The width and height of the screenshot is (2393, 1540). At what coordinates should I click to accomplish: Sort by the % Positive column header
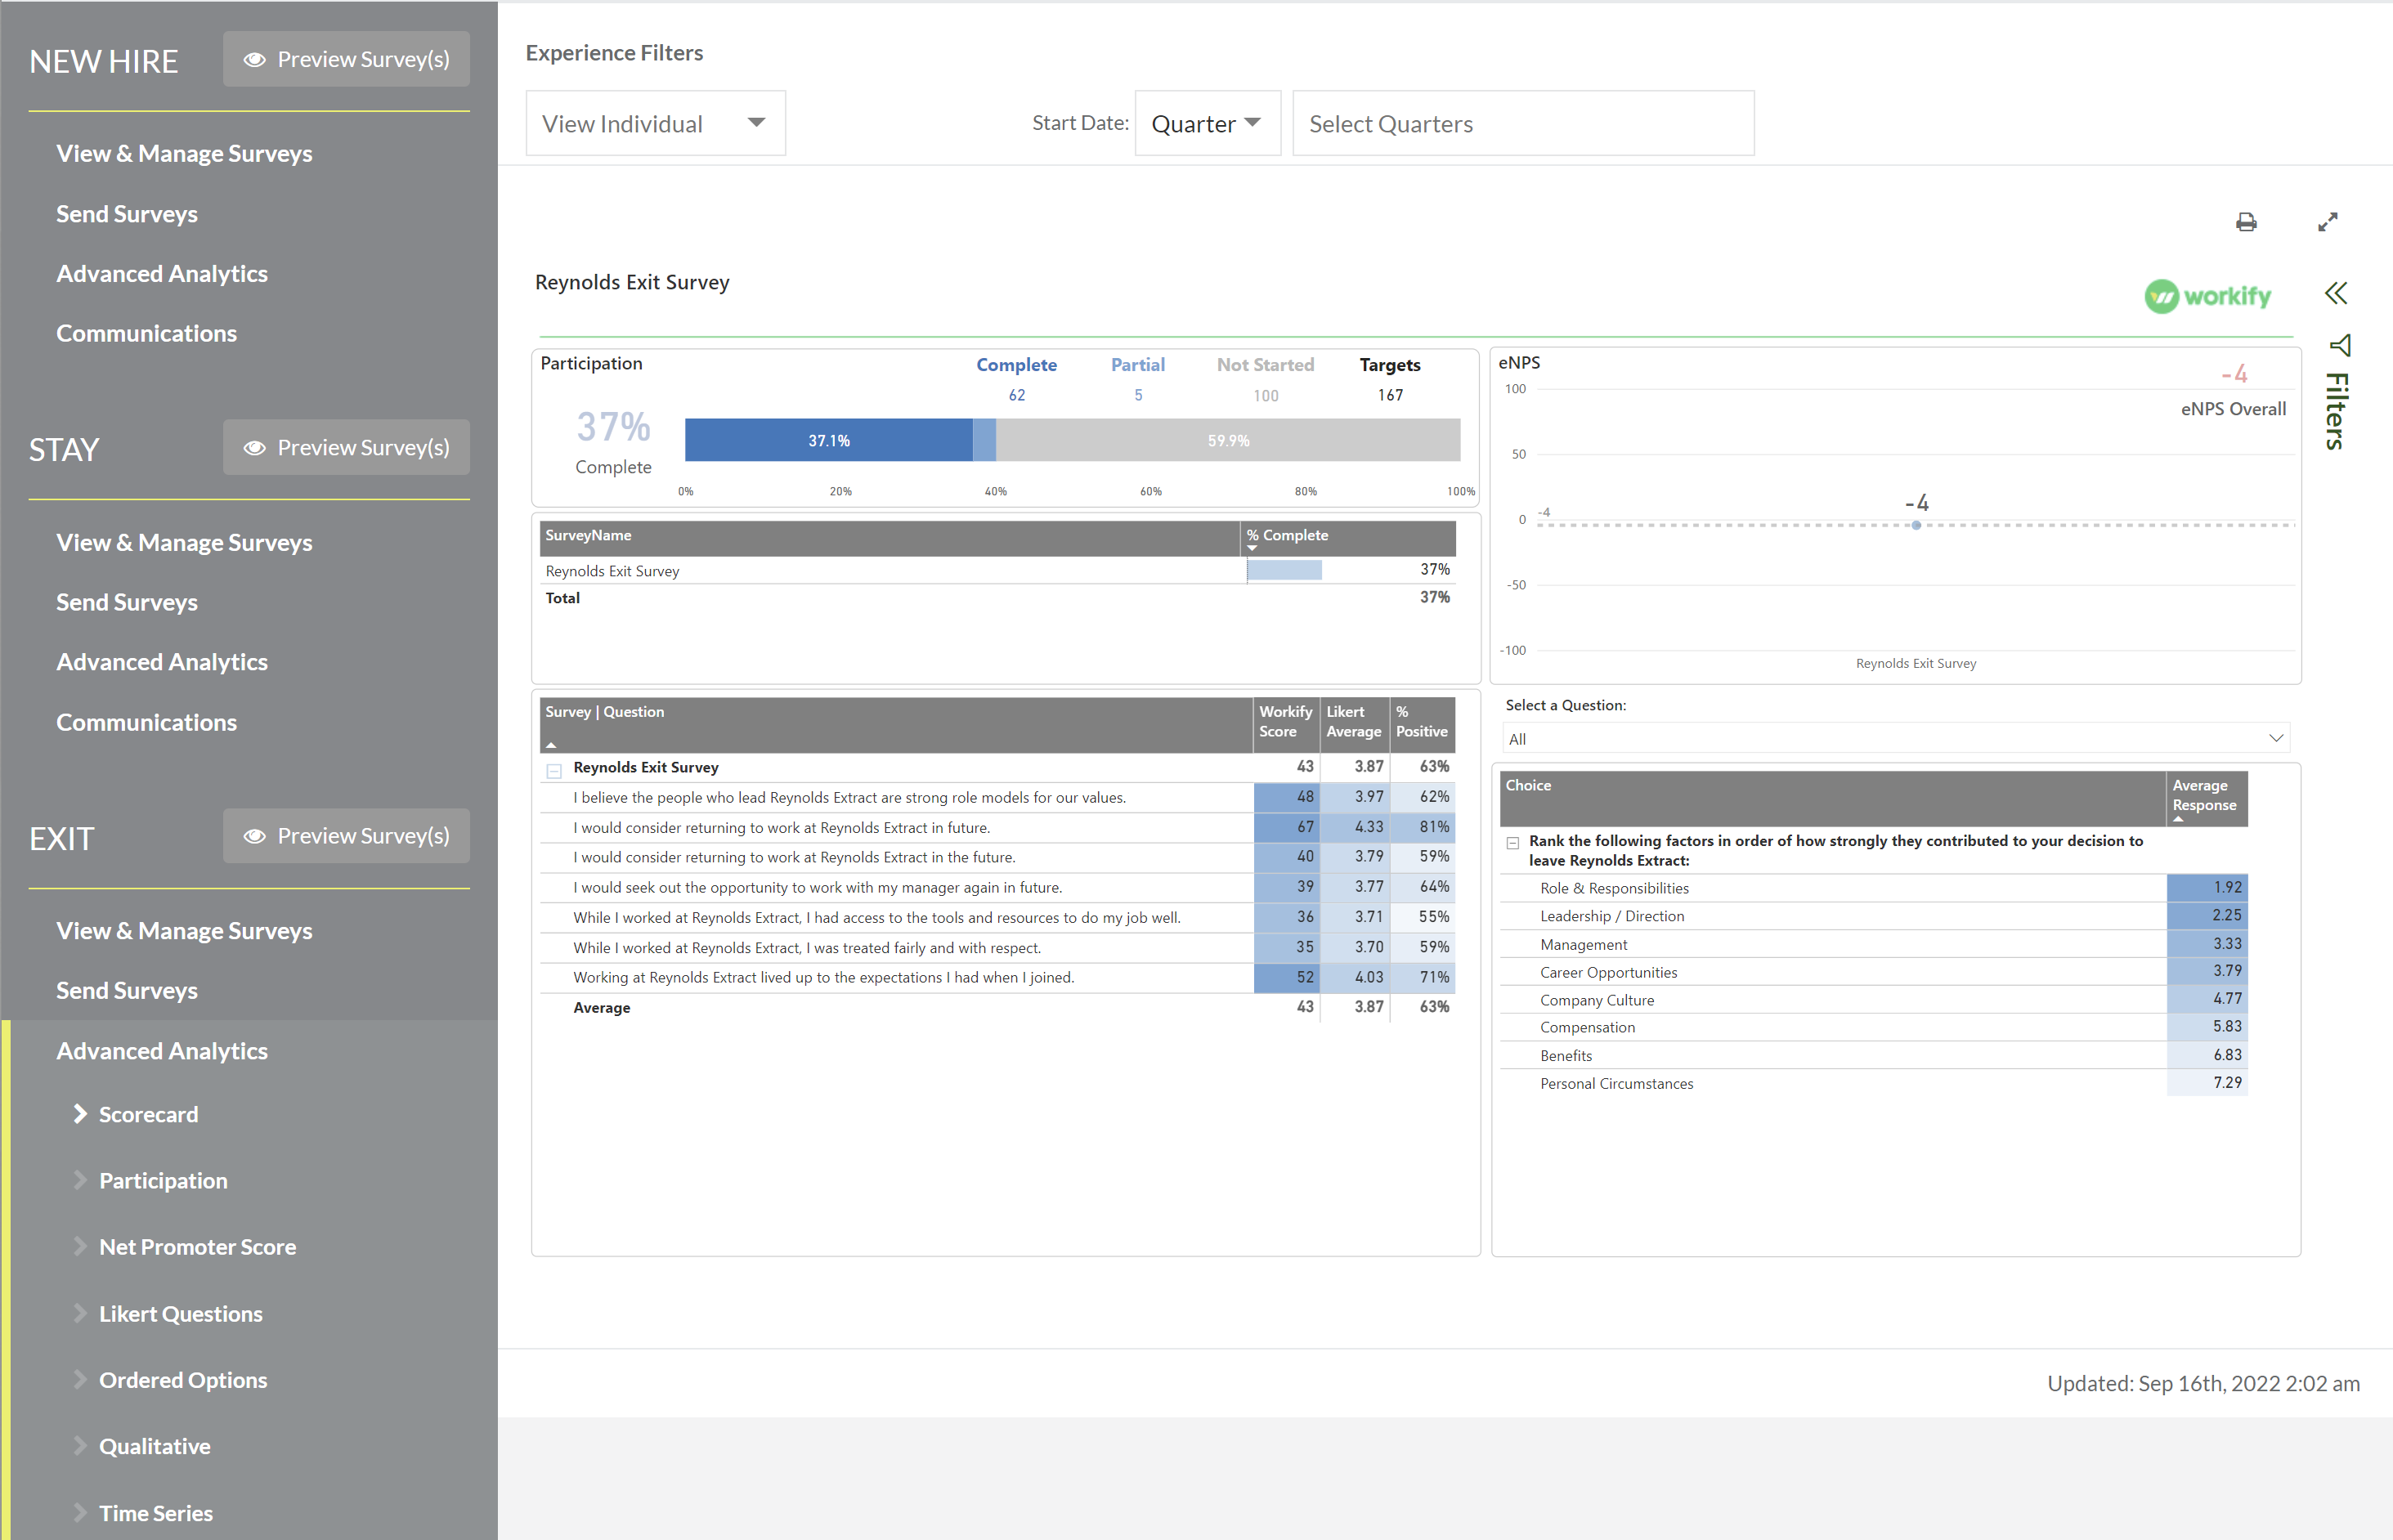click(x=1422, y=724)
